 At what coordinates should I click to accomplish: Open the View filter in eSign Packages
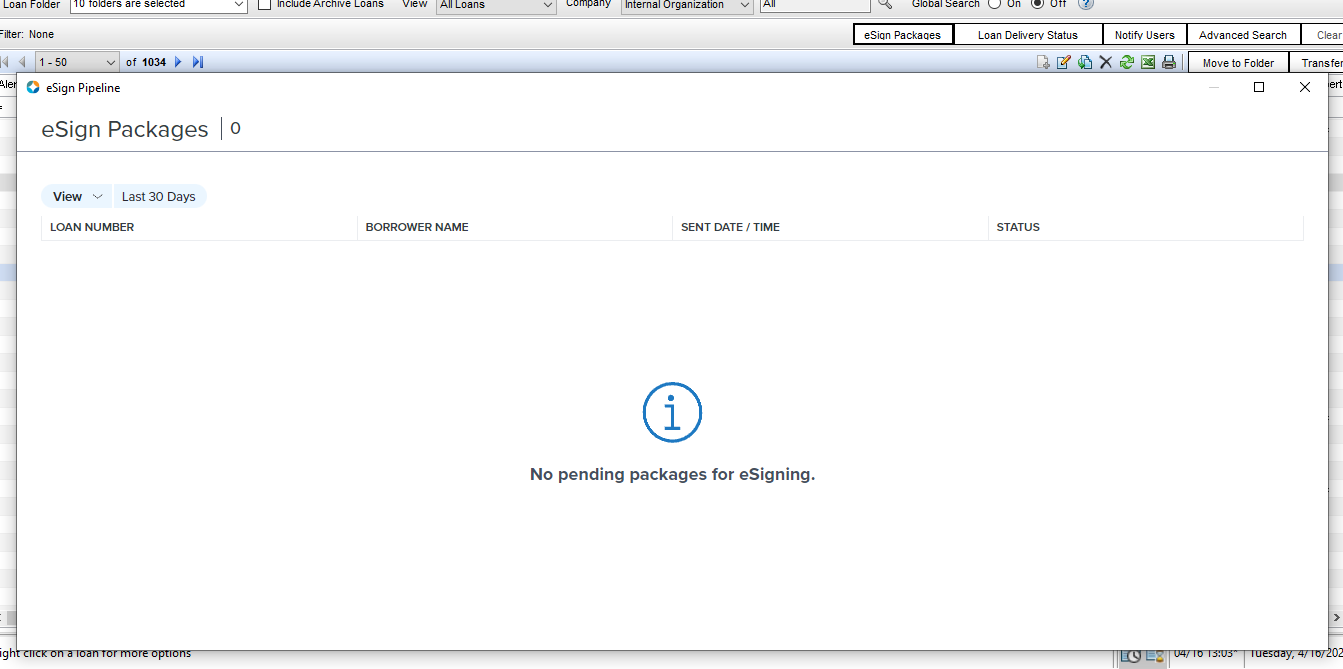[78, 197]
